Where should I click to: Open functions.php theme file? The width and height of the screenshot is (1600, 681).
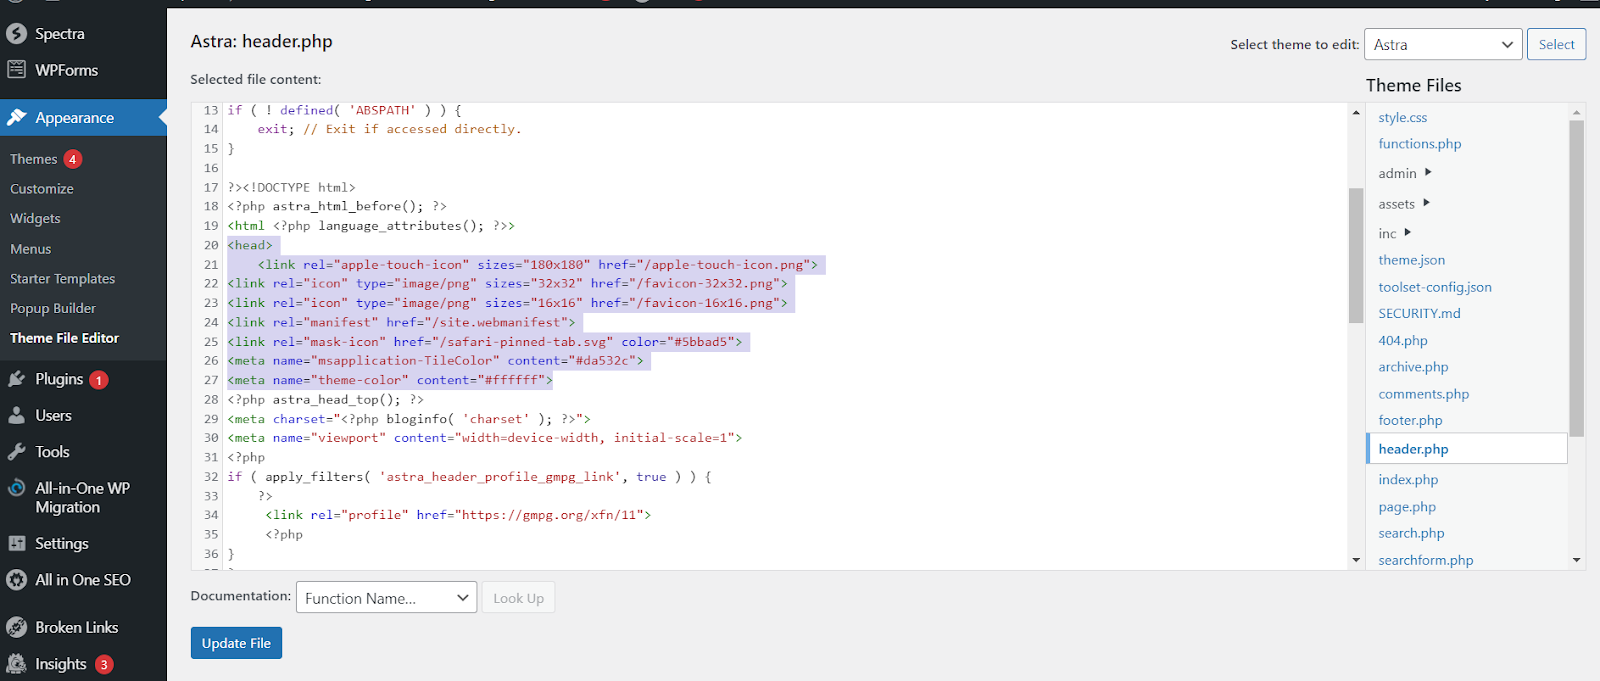pos(1419,144)
